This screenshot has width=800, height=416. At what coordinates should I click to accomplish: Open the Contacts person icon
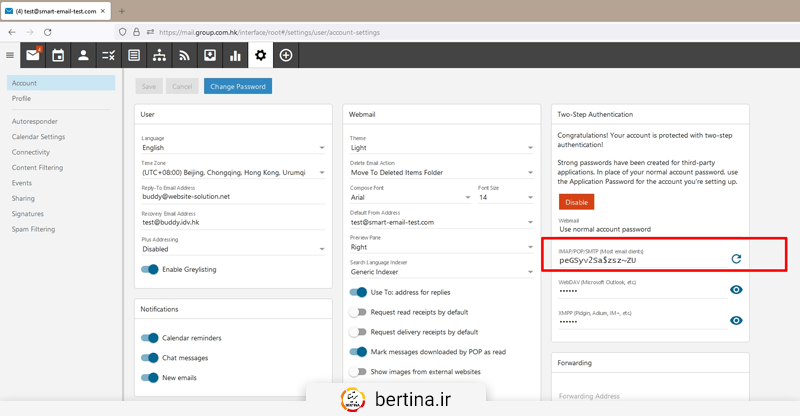(x=83, y=55)
